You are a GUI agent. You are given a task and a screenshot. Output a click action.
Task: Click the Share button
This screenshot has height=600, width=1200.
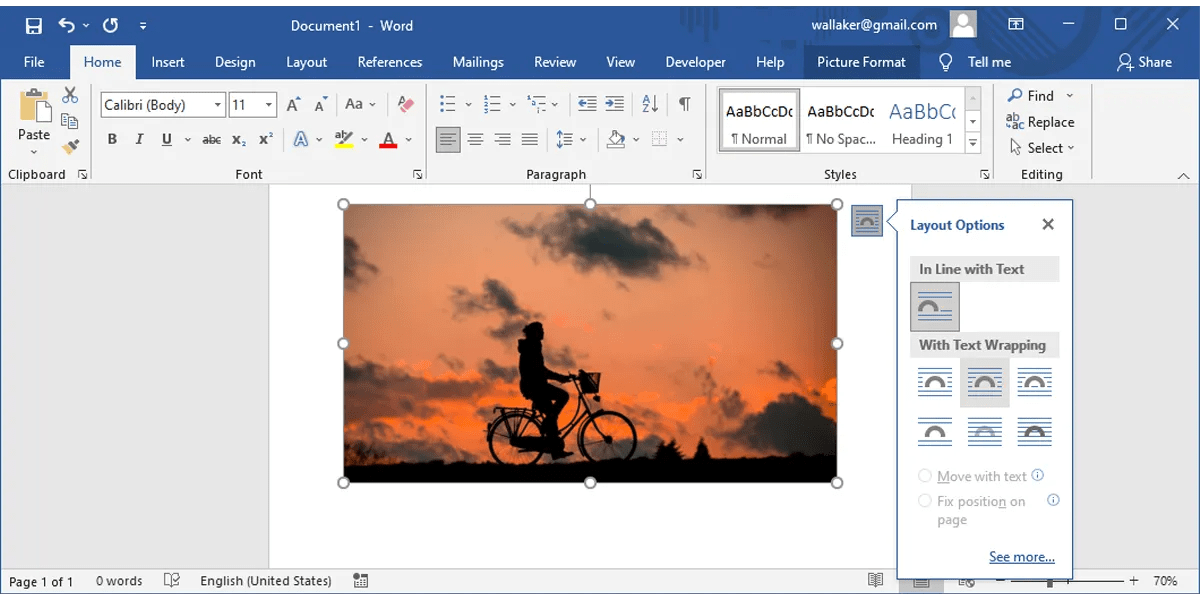(x=1144, y=62)
